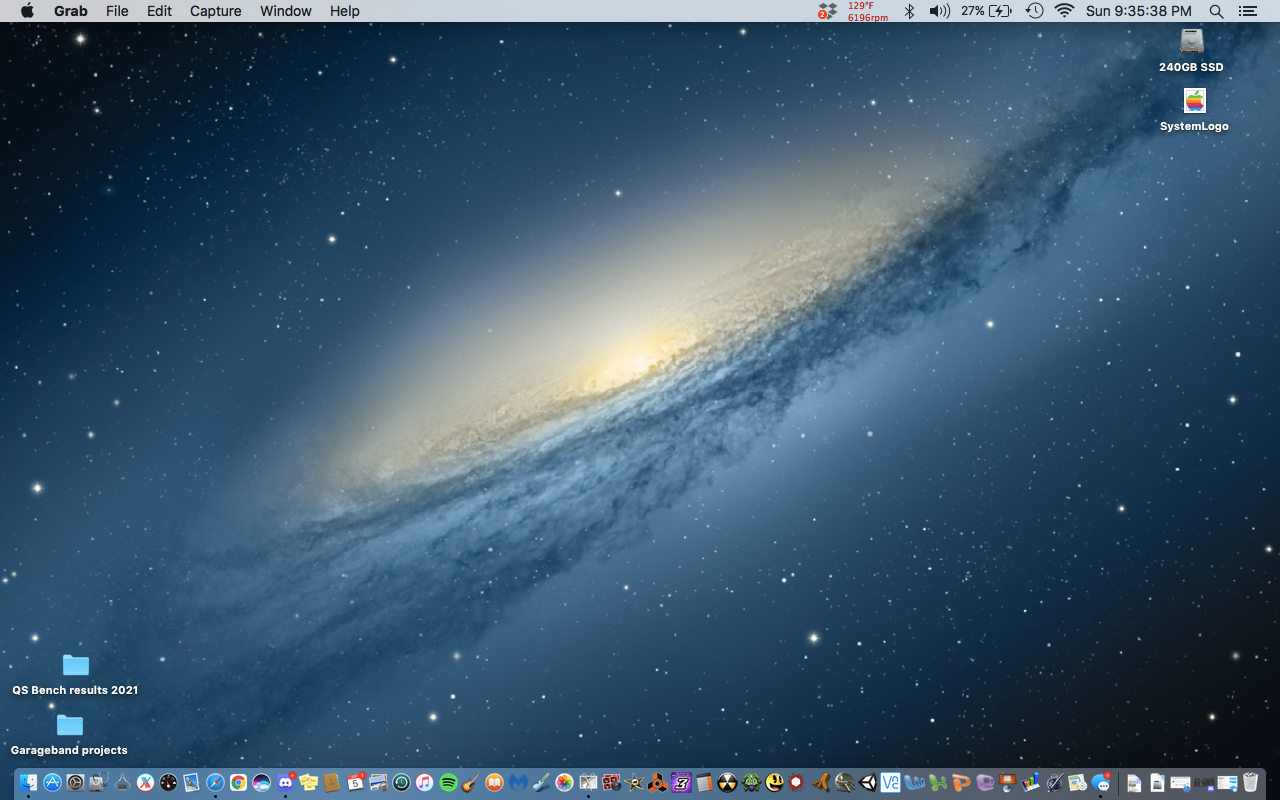
Task: Open GarageBand guitar icon in Dock
Action: coord(471,783)
